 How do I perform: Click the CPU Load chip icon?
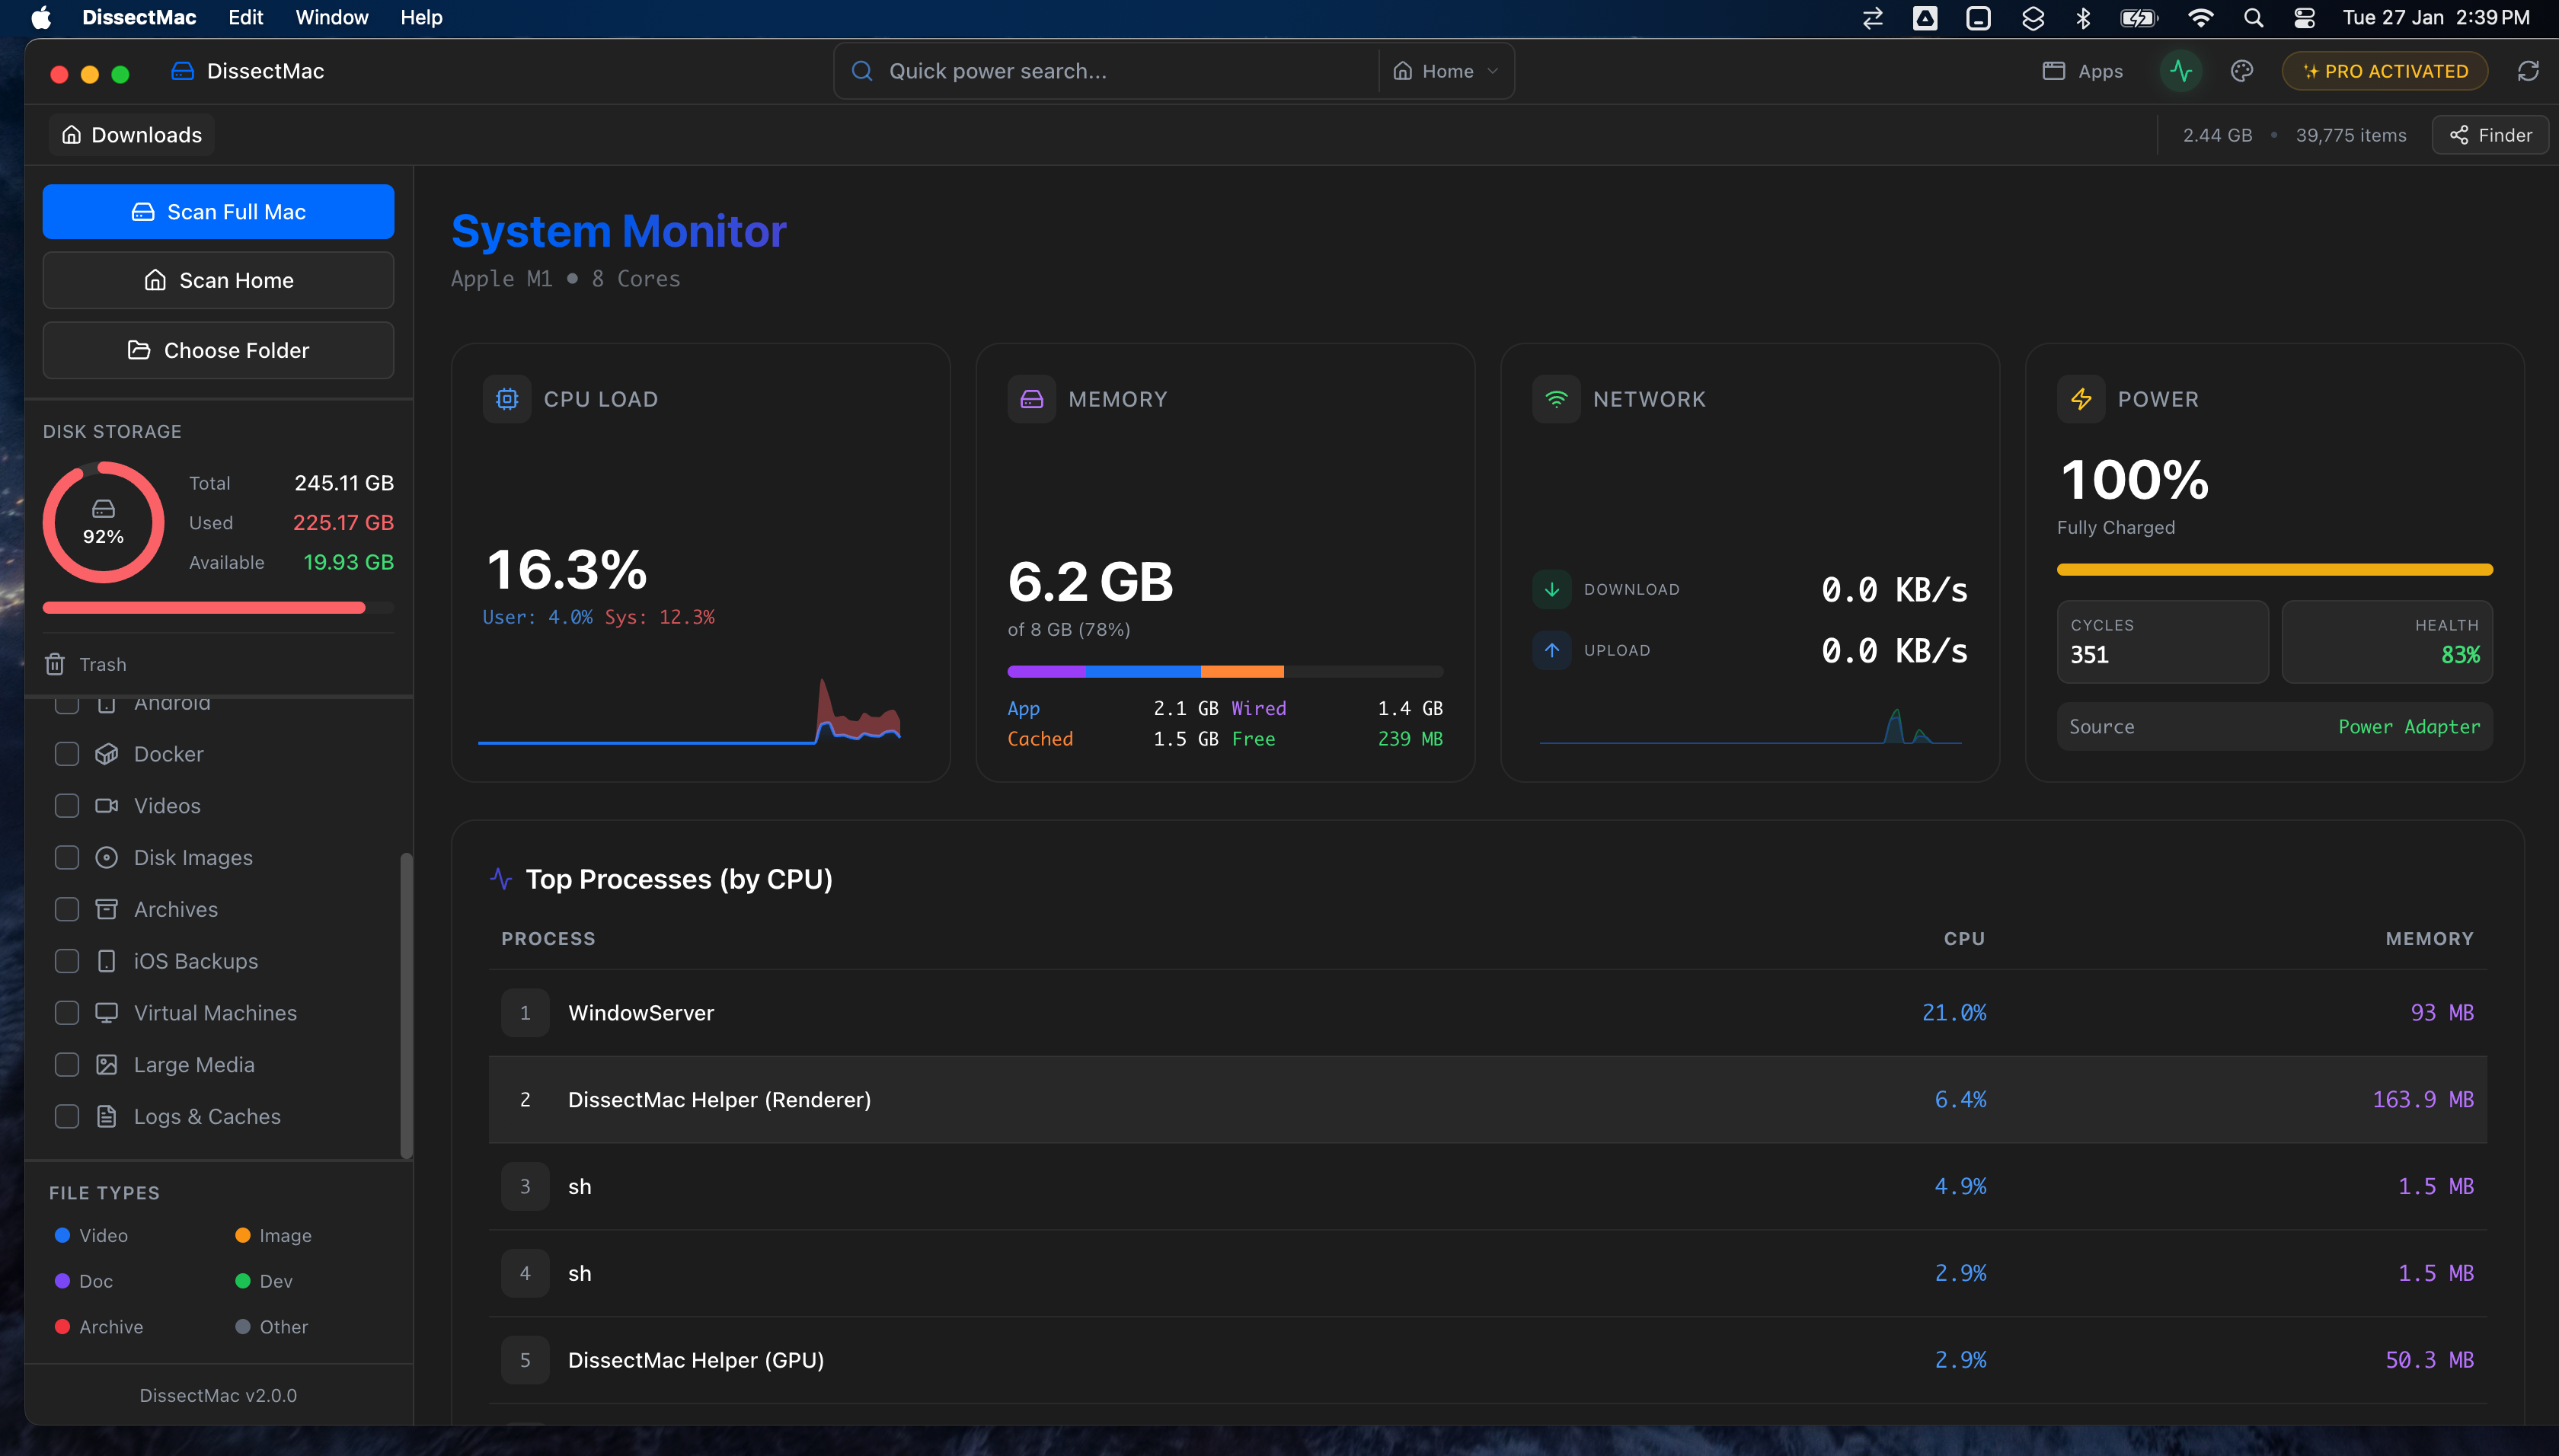[507, 399]
